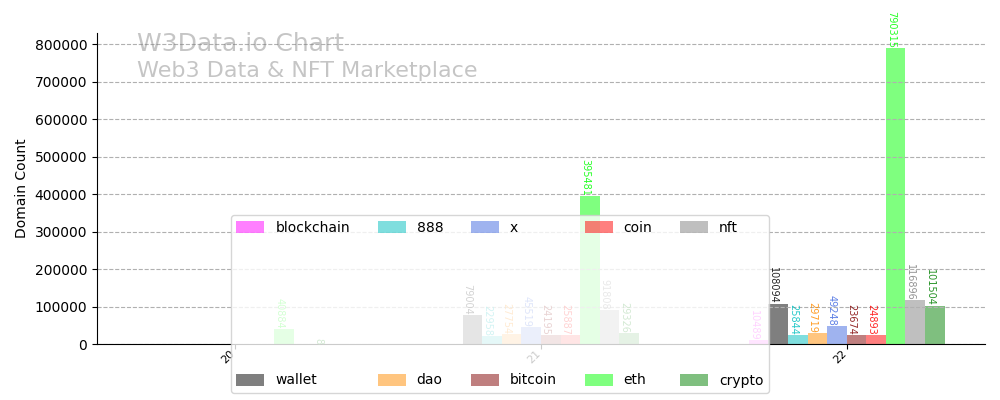Click the gray nft bar labeled 116896
This screenshot has width=1000, height=400.
915,323
